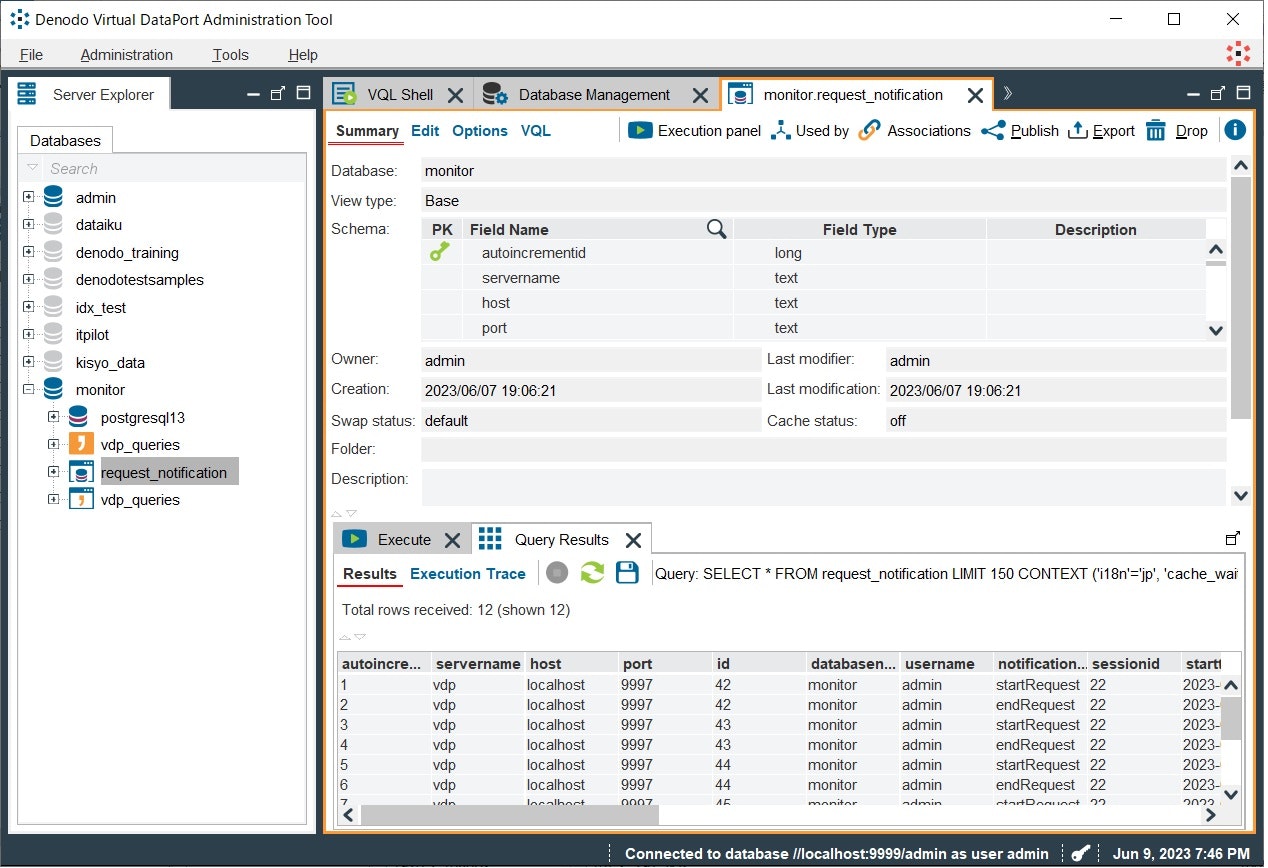Open the Administration menu
Screen dimensions: 1268x868
point(127,55)
